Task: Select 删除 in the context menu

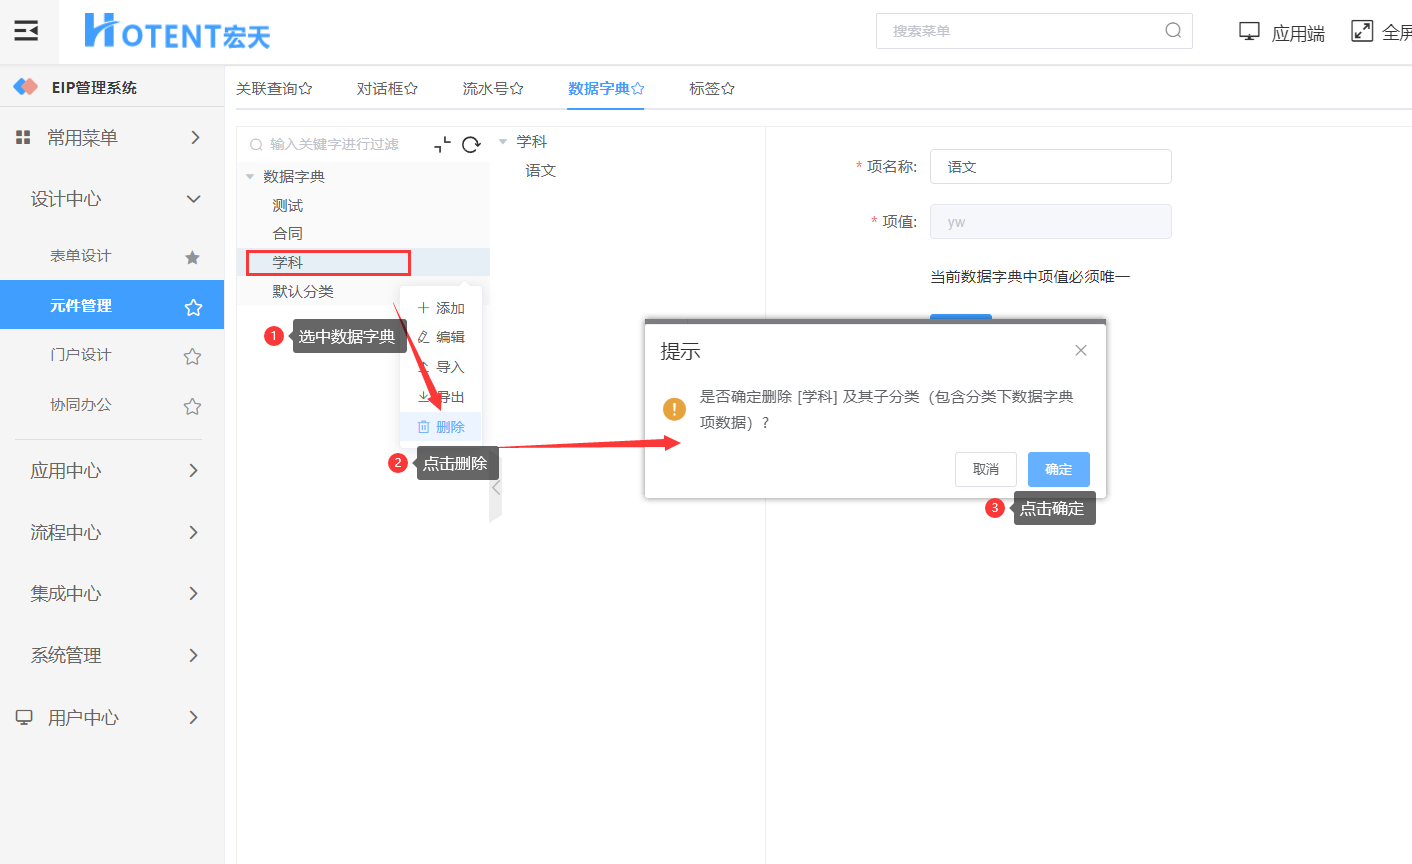Action: pos(441,427)
